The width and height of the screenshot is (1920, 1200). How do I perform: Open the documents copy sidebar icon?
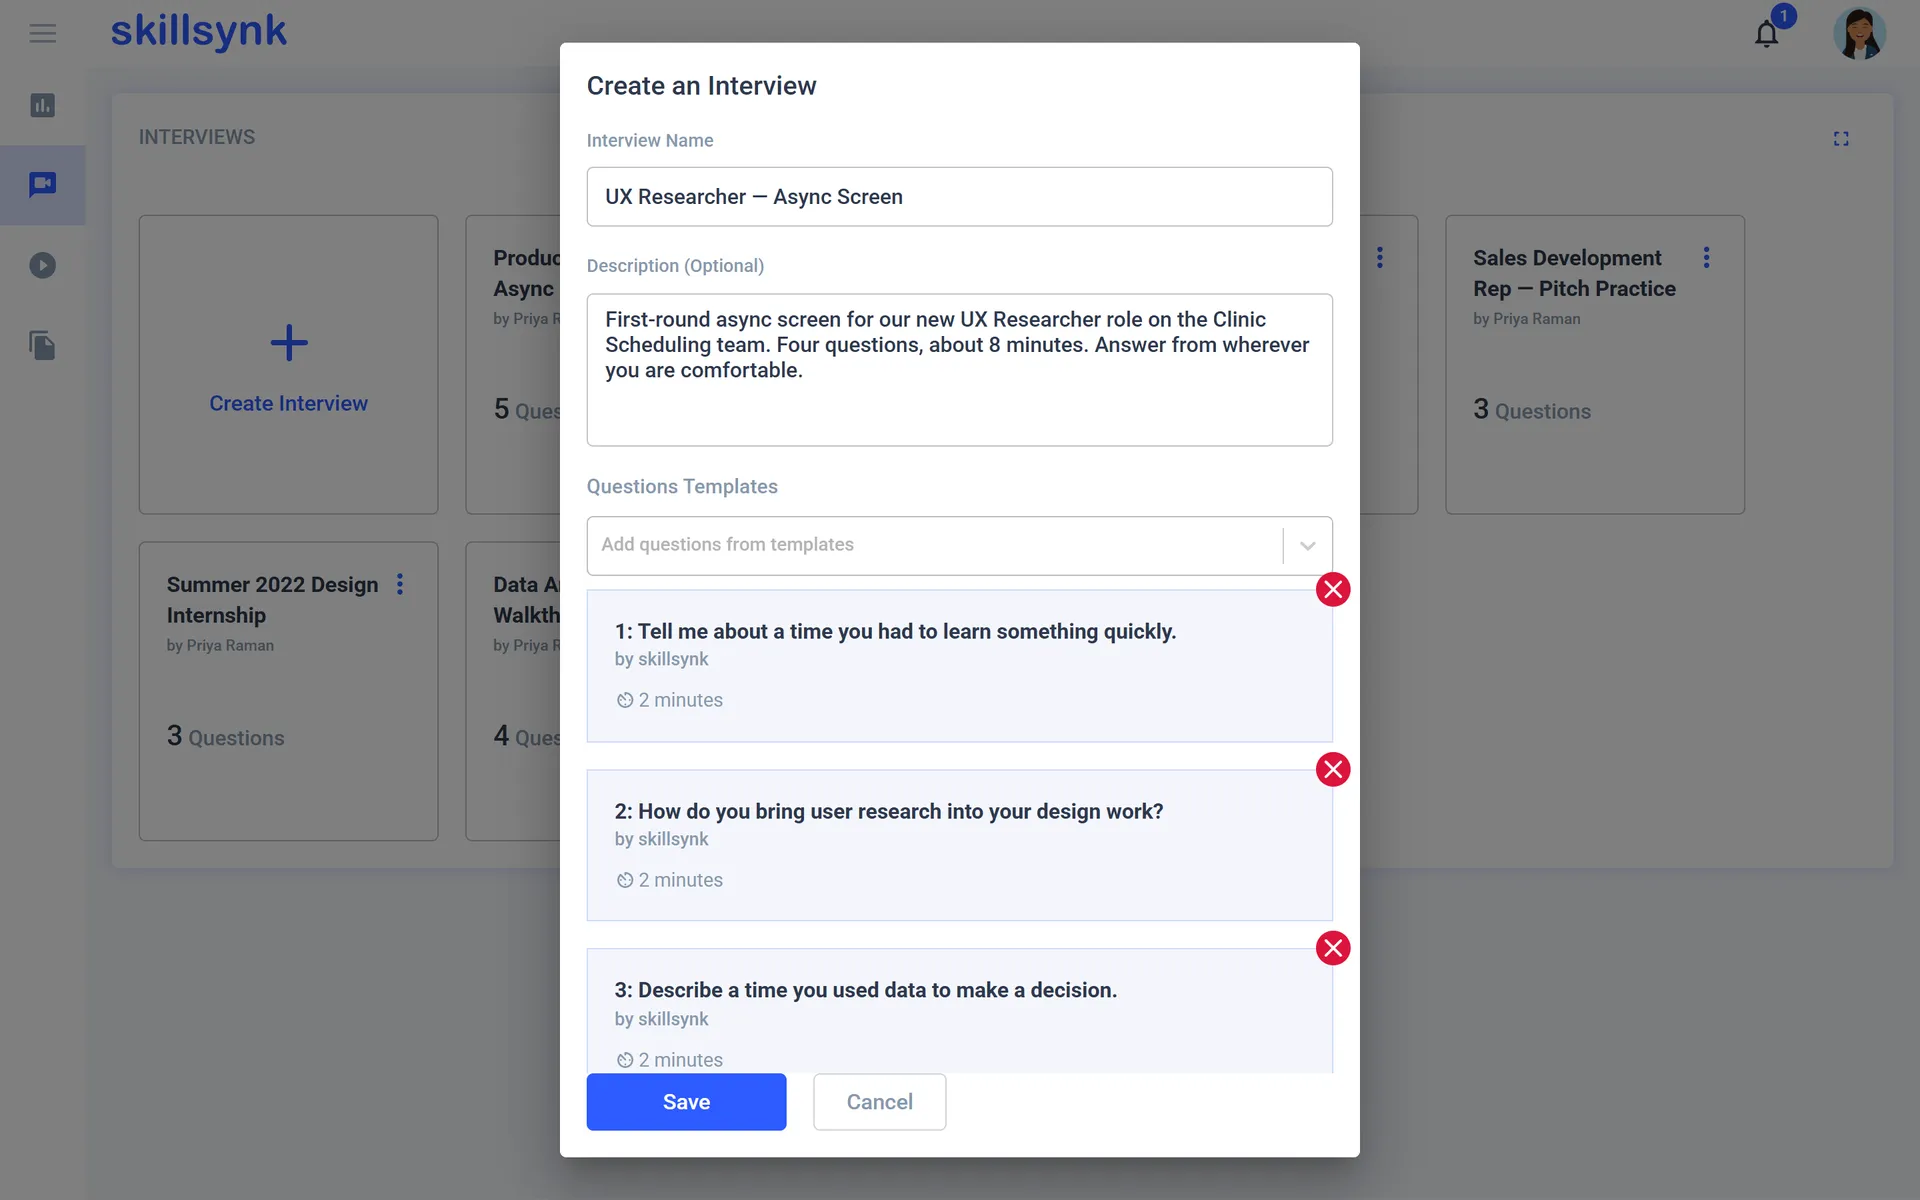42,346
